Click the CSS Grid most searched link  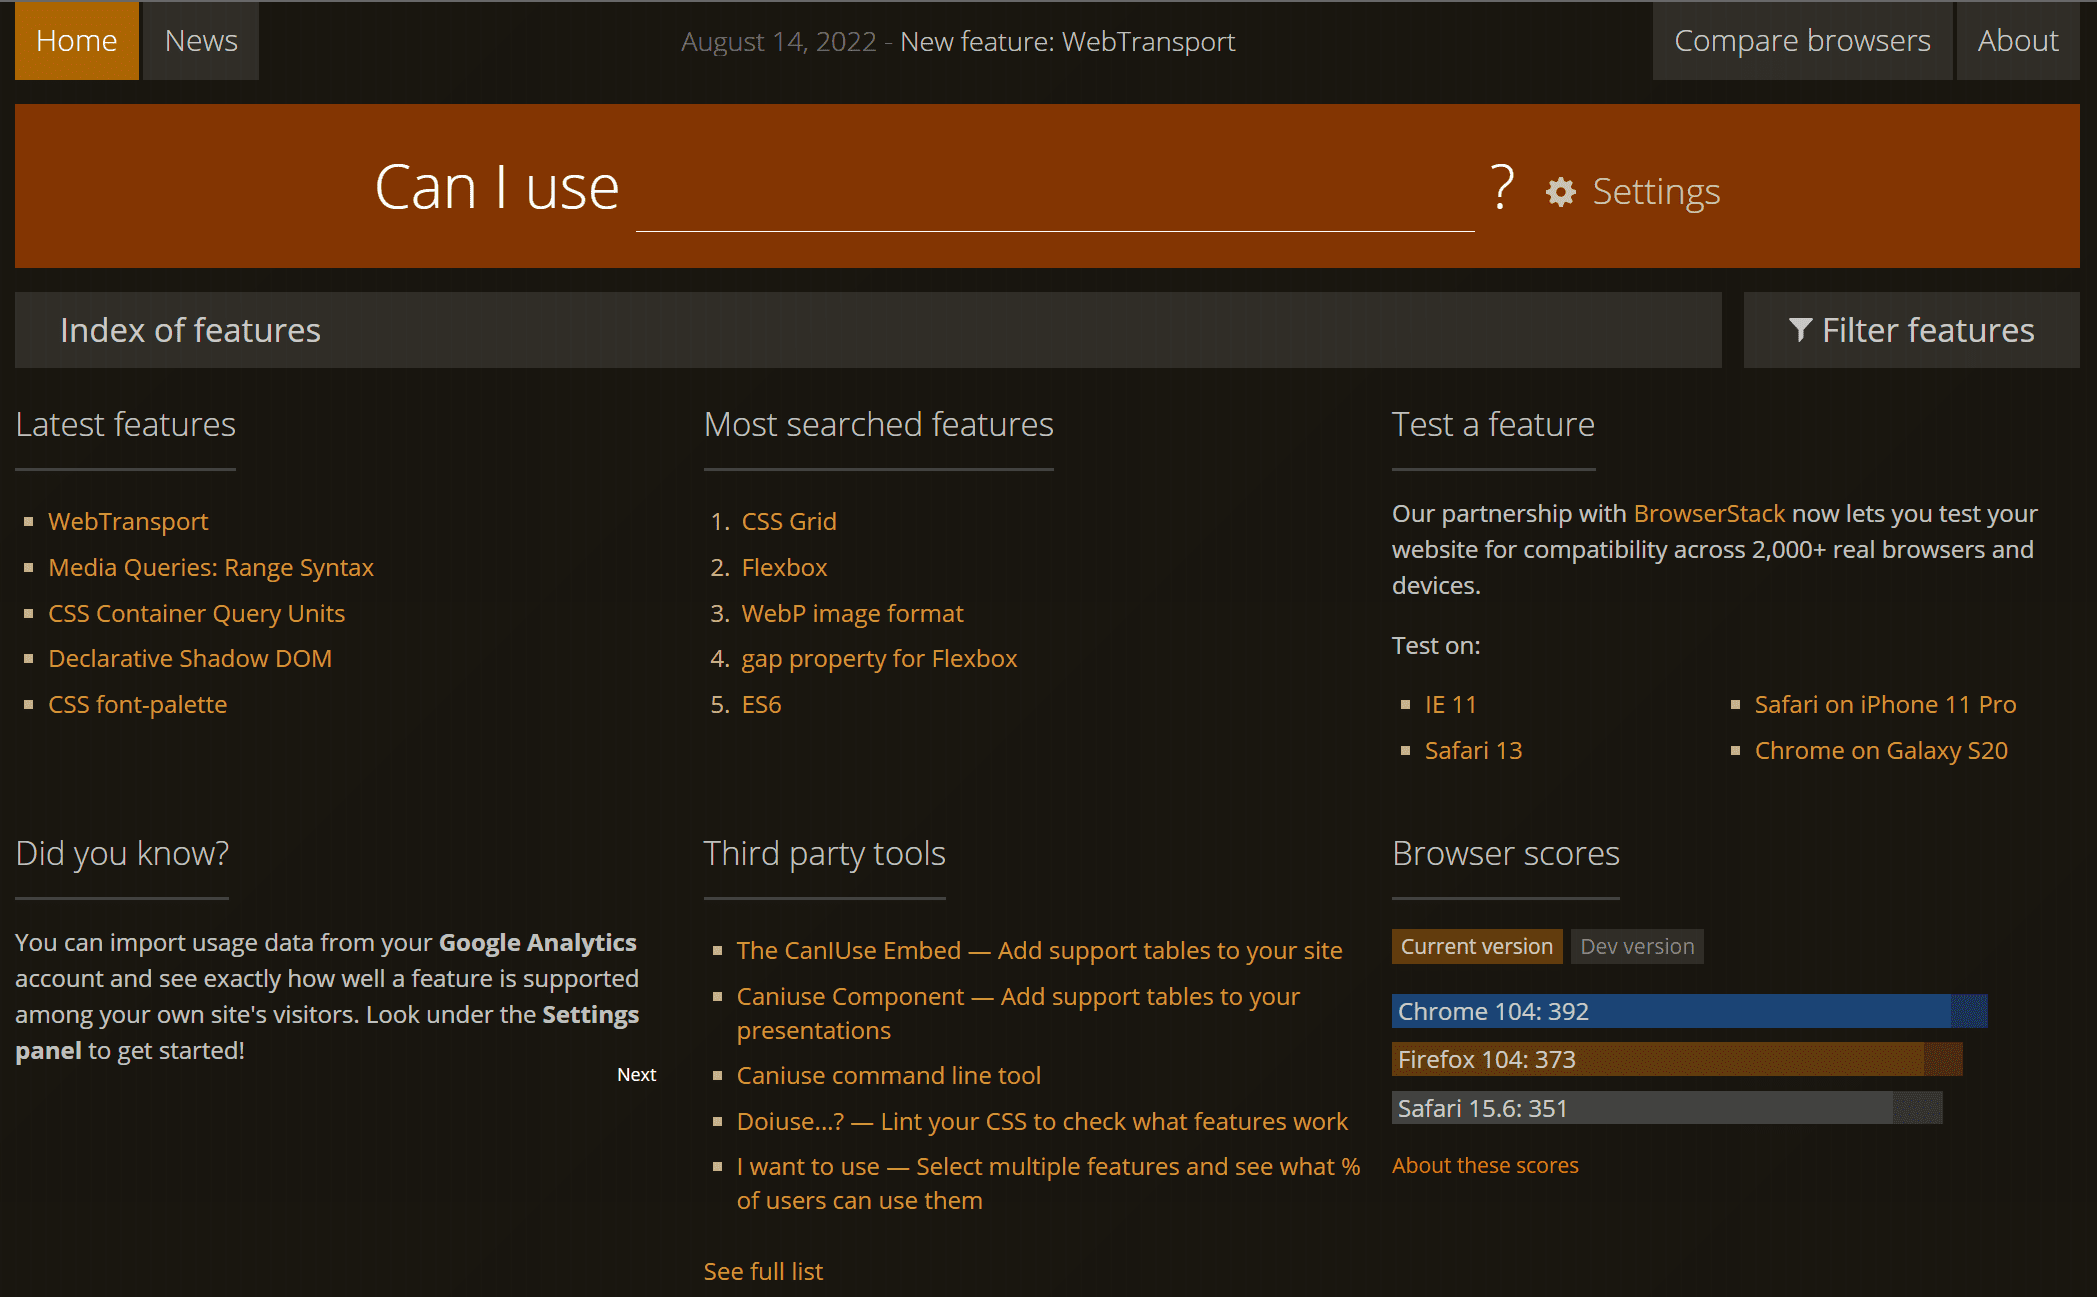(x=791, y=520)
